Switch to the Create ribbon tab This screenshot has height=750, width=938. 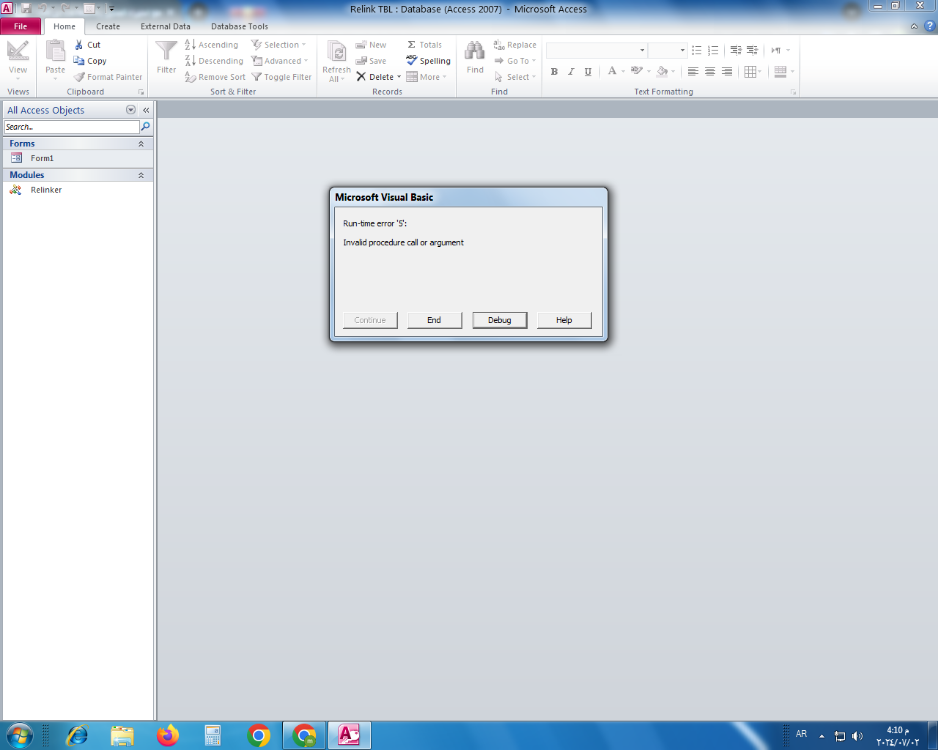click(x=108, y=26)
